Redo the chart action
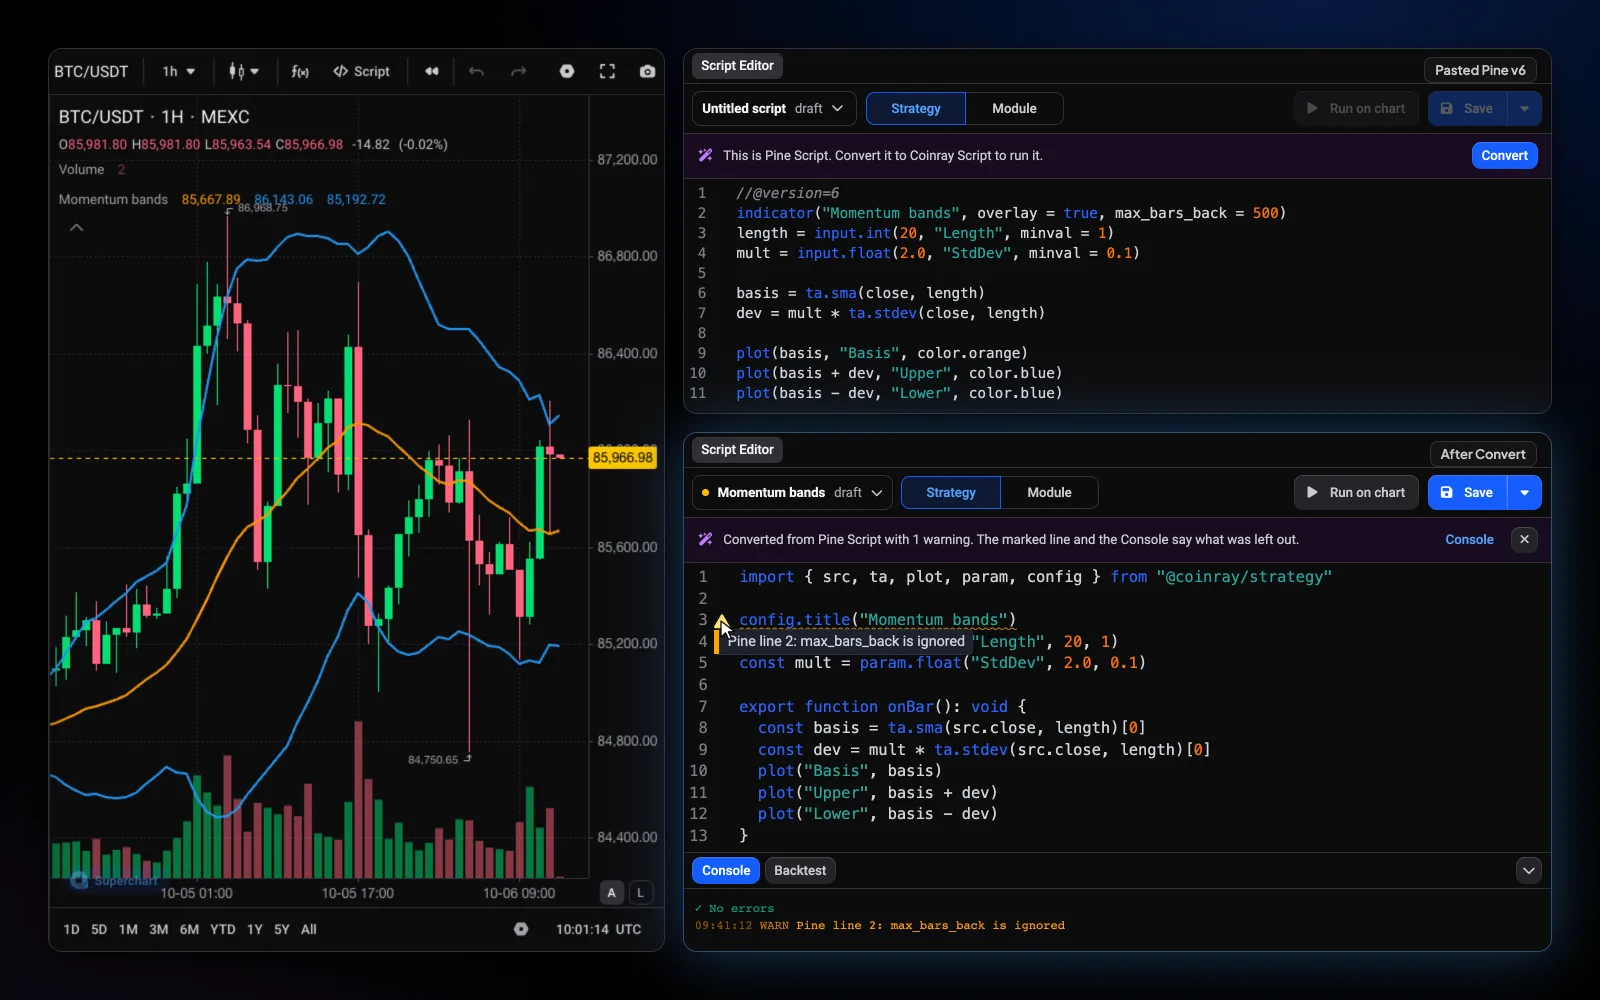This screenshot has height=1000, width=1600. [x=518, y=71]
